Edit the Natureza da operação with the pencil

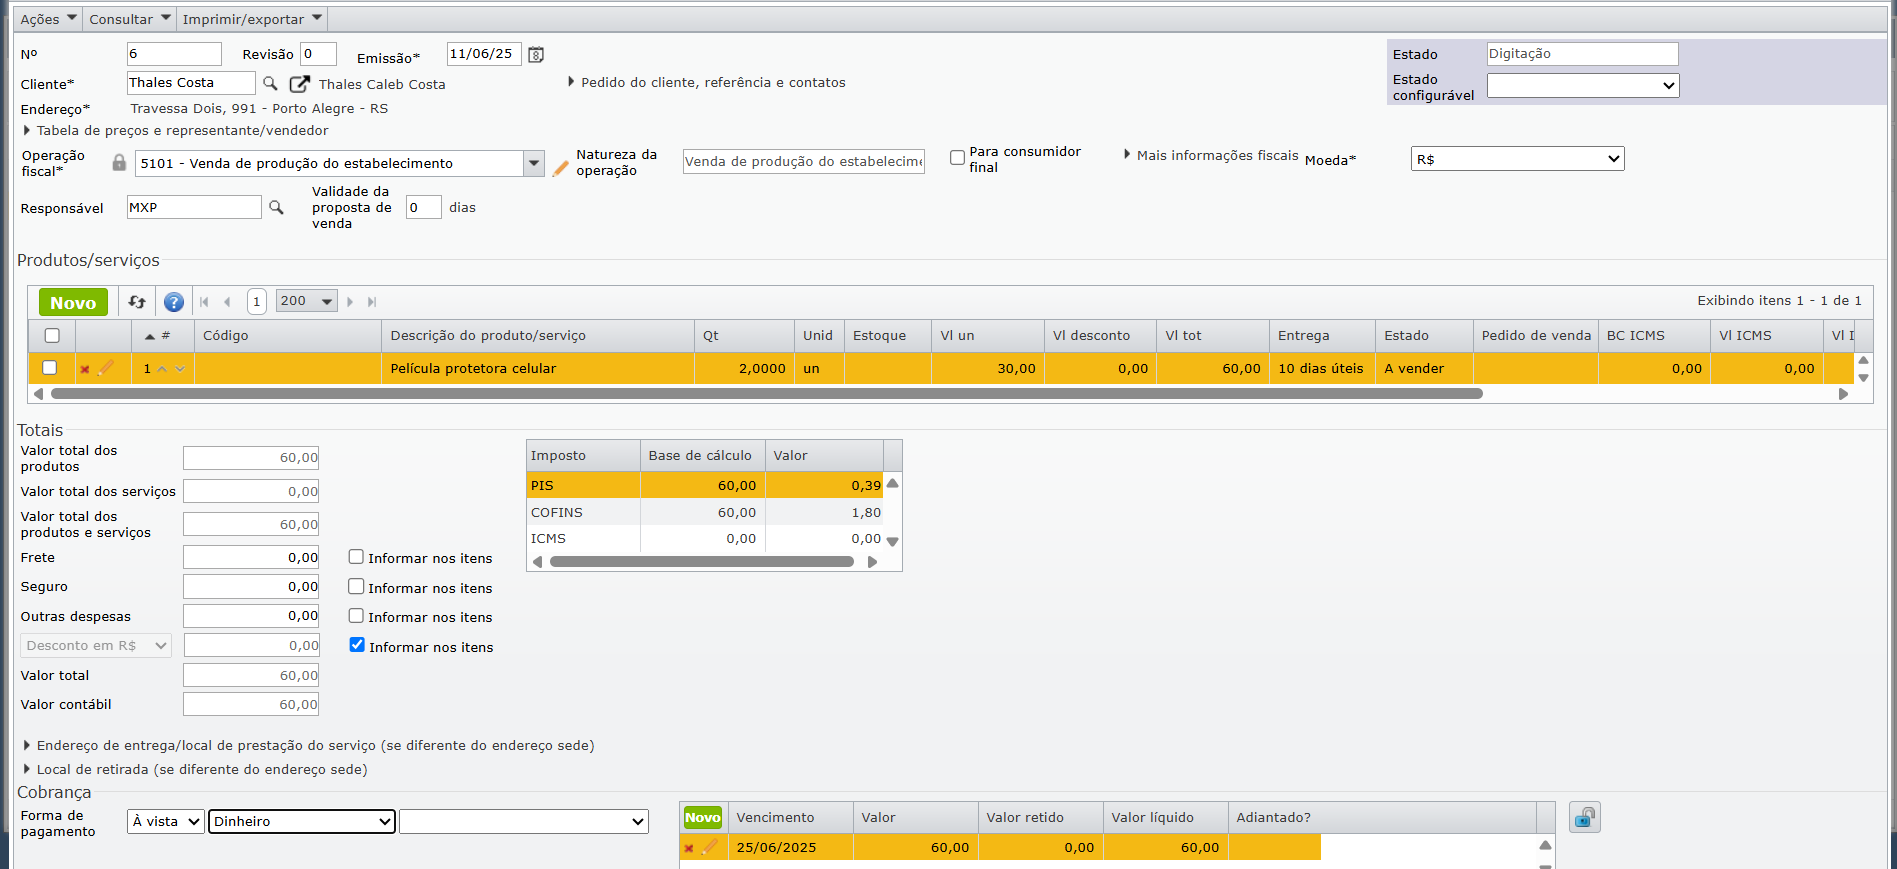[561, 166]
